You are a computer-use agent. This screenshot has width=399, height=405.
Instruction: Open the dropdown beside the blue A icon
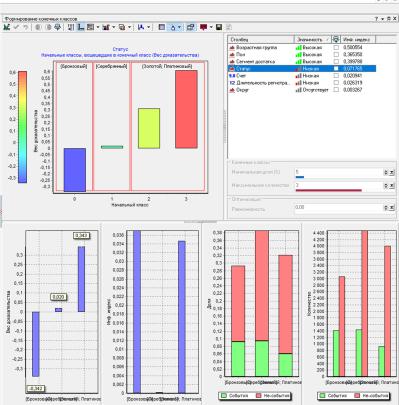(x=149, y=28)
